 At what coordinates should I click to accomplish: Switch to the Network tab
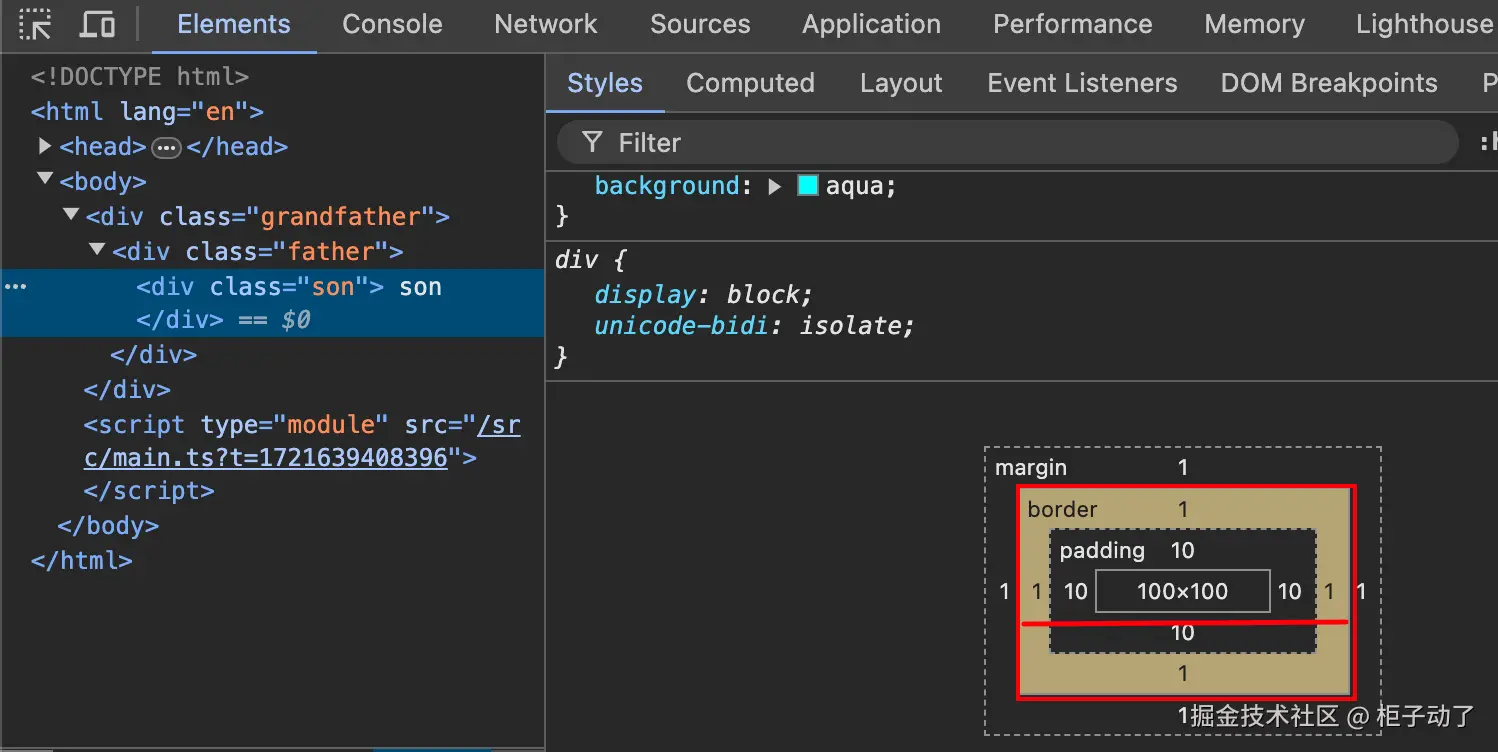tap(545, 24)
